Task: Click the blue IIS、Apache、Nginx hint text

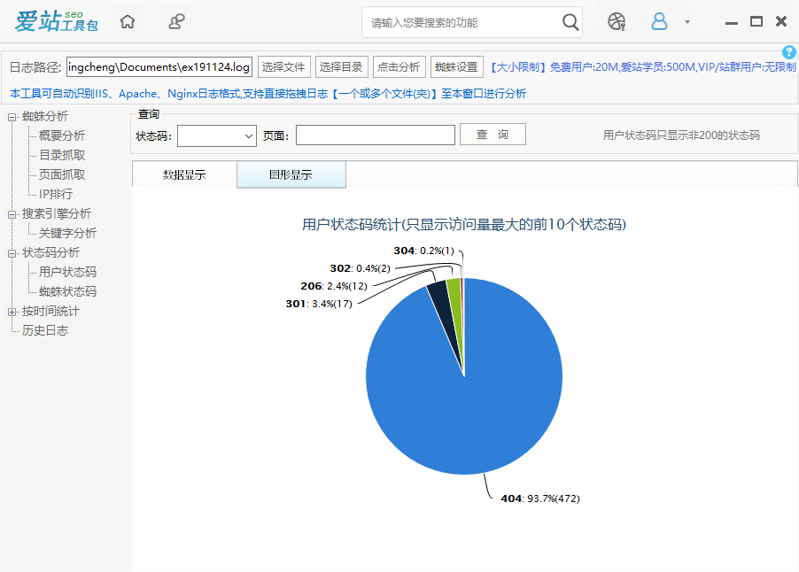Action: tap(268, 94)
